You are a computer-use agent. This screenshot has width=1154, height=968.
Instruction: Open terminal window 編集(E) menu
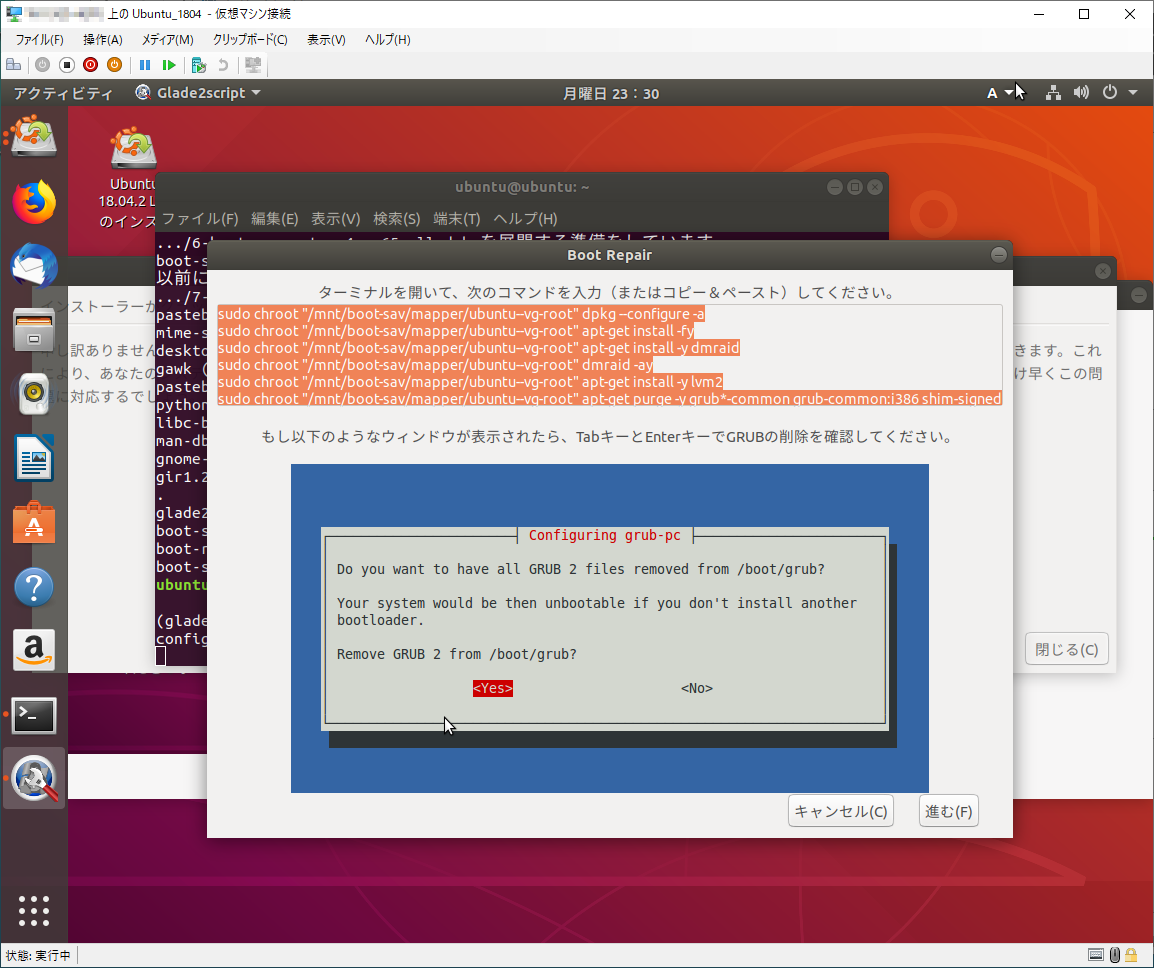coord(275,219)
